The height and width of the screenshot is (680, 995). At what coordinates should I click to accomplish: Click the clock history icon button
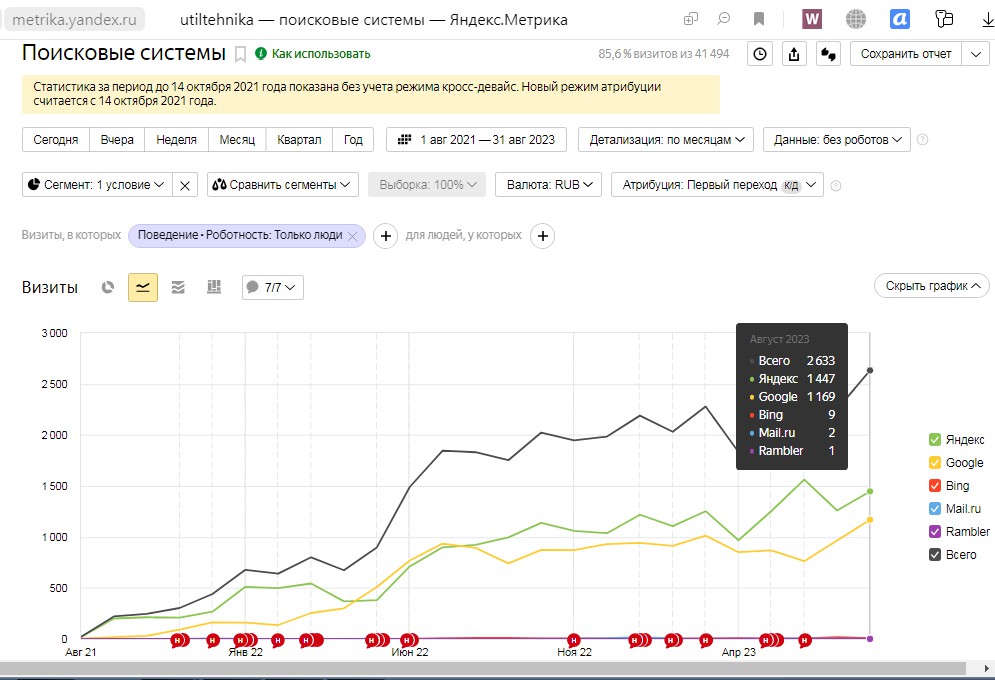pyautogui.click(x=760, y=54)
